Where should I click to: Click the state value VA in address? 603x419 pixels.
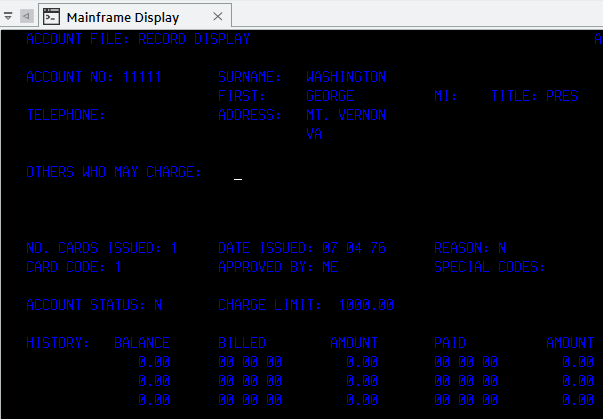click(314, 133)
